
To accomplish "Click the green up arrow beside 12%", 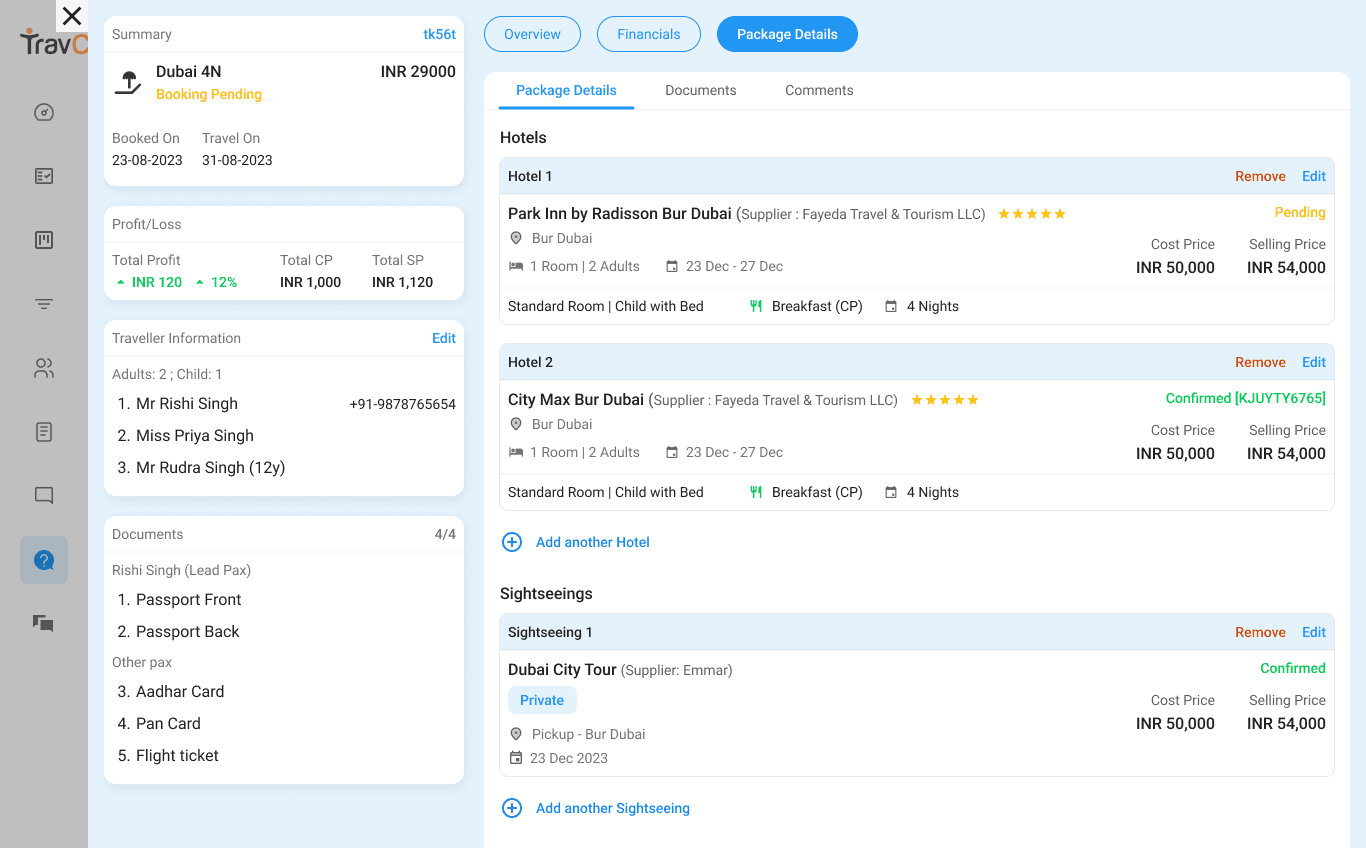I will [200, 283].
